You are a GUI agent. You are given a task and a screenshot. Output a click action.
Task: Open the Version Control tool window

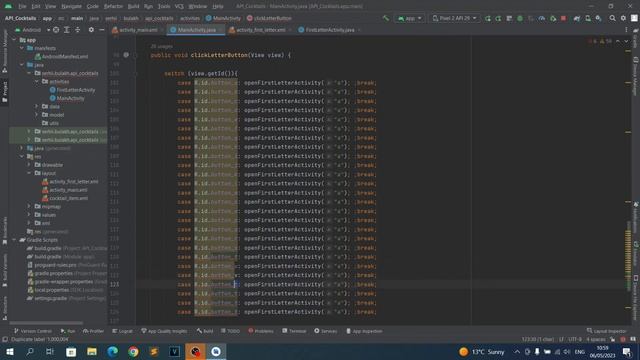[x=33, y=331]
